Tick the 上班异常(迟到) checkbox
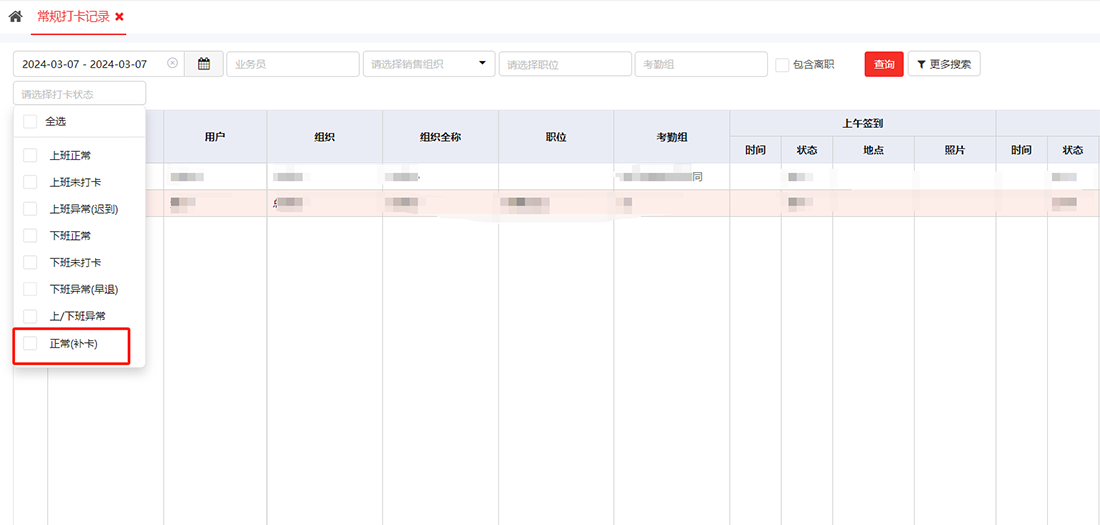This screenshot has width=1100, height=525. click(30, 209)
